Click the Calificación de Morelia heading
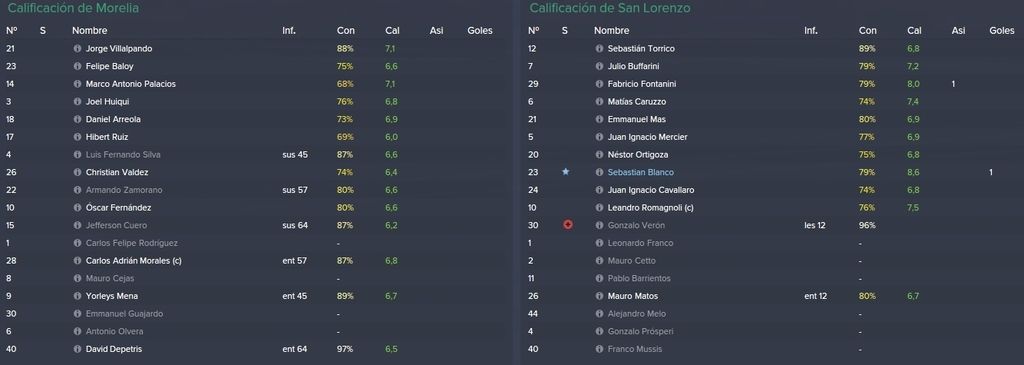Image resolution: width=1024 pixels, height=365 pixels. click(72, 8)
